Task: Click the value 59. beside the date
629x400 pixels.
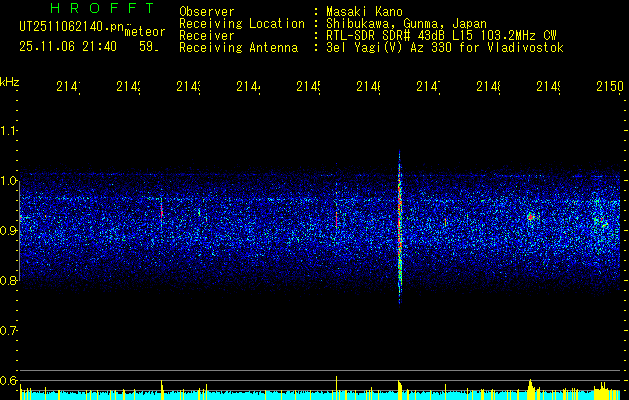Action: coord(149,47)
